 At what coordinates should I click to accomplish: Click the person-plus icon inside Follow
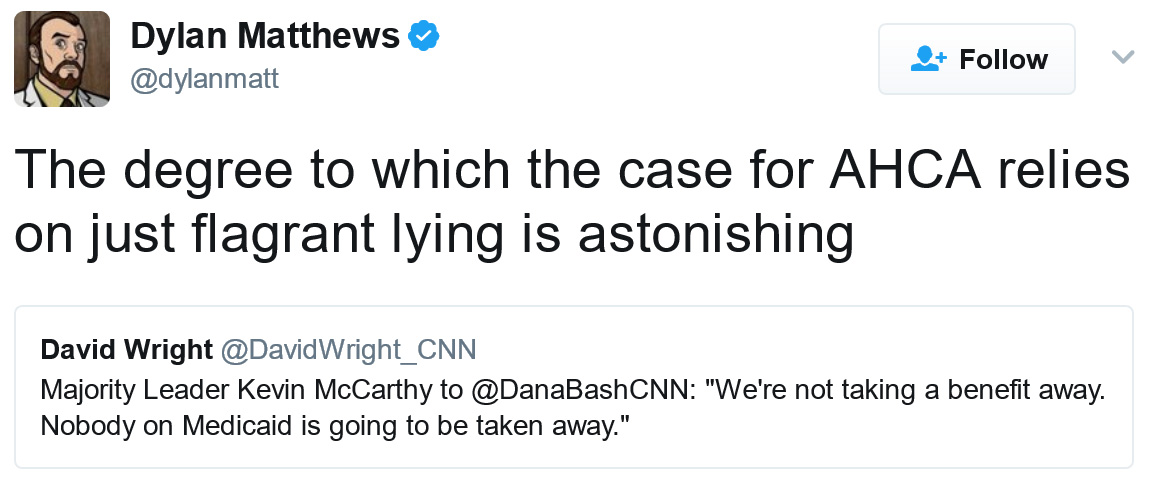[x=928, y=59]
